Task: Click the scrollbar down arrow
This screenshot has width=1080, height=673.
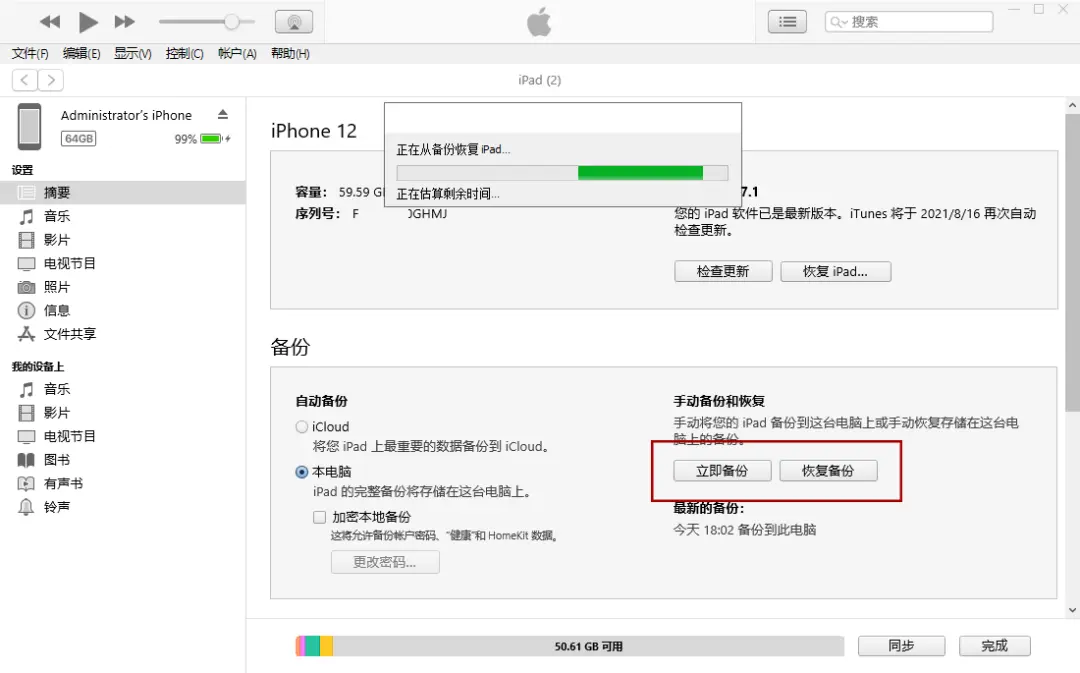Action: tap(1072, 610)
